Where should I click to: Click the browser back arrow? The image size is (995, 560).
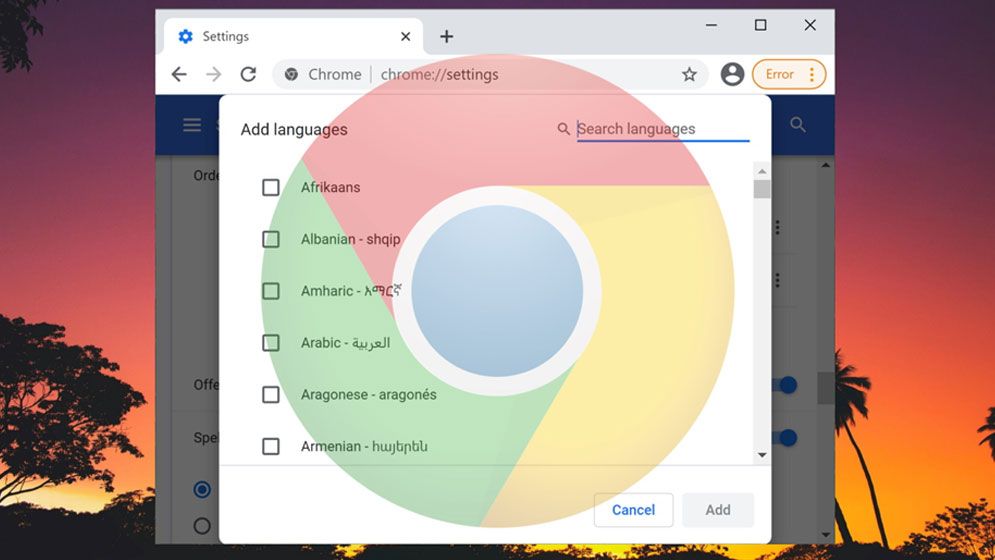[179, 74]
